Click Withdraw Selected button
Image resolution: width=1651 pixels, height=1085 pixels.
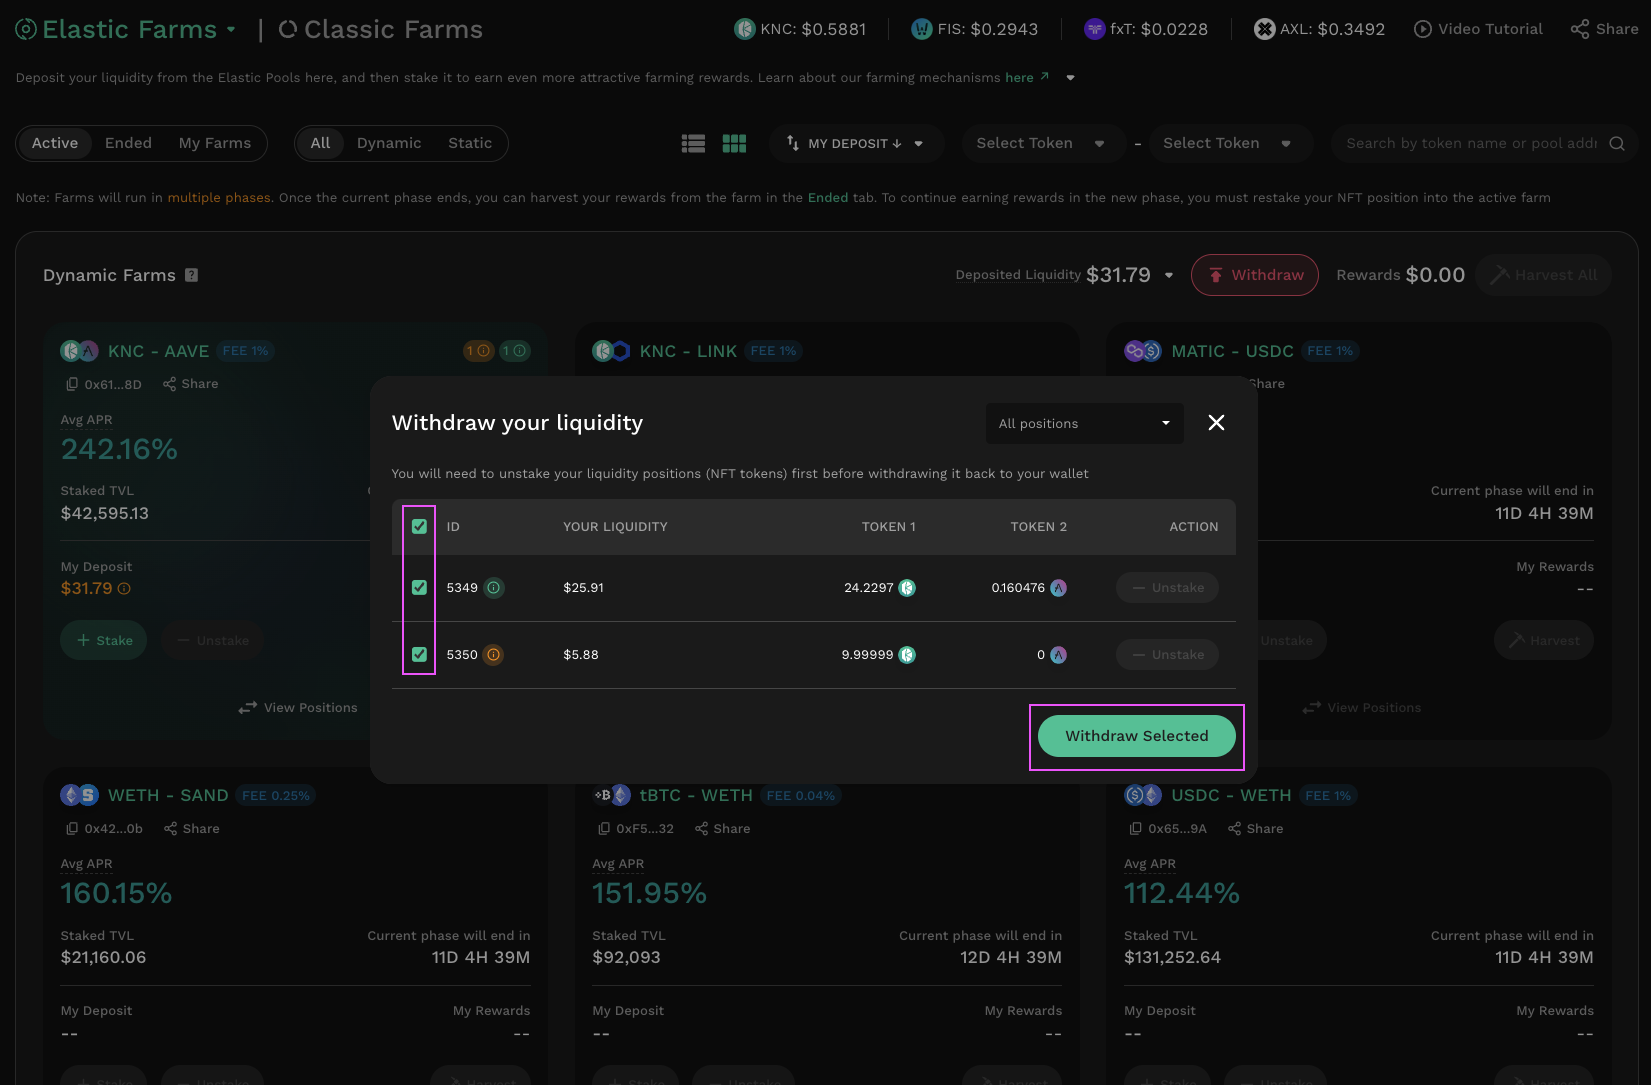tap(1137, 736)
